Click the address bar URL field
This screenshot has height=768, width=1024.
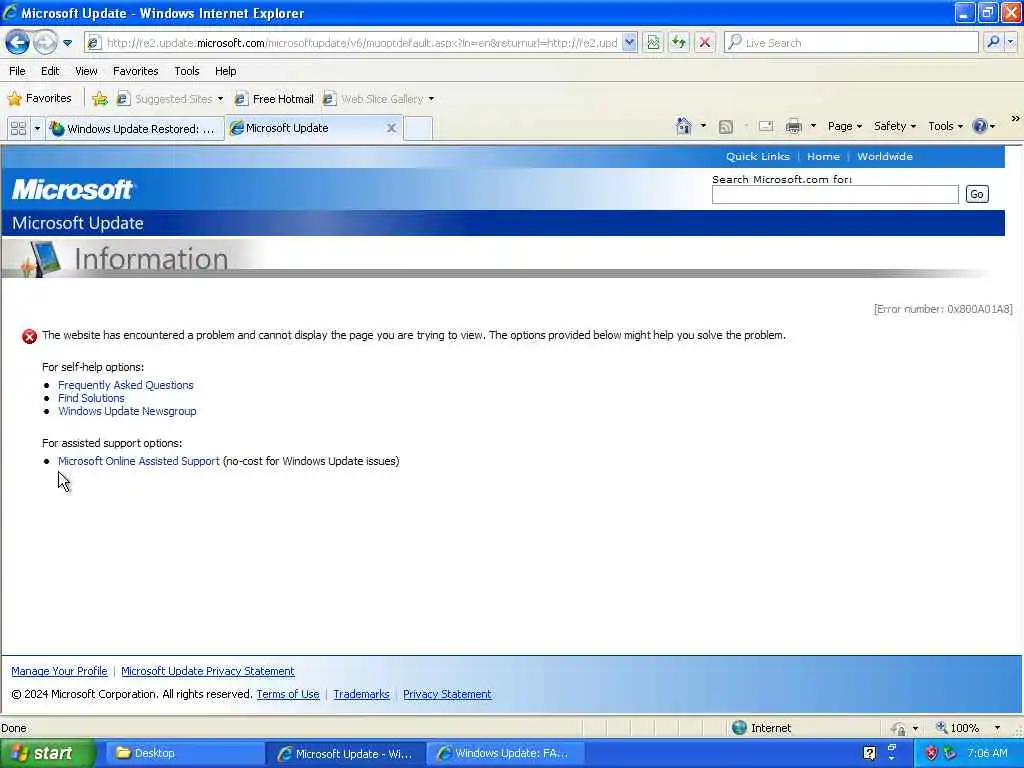tap(361, 43)
